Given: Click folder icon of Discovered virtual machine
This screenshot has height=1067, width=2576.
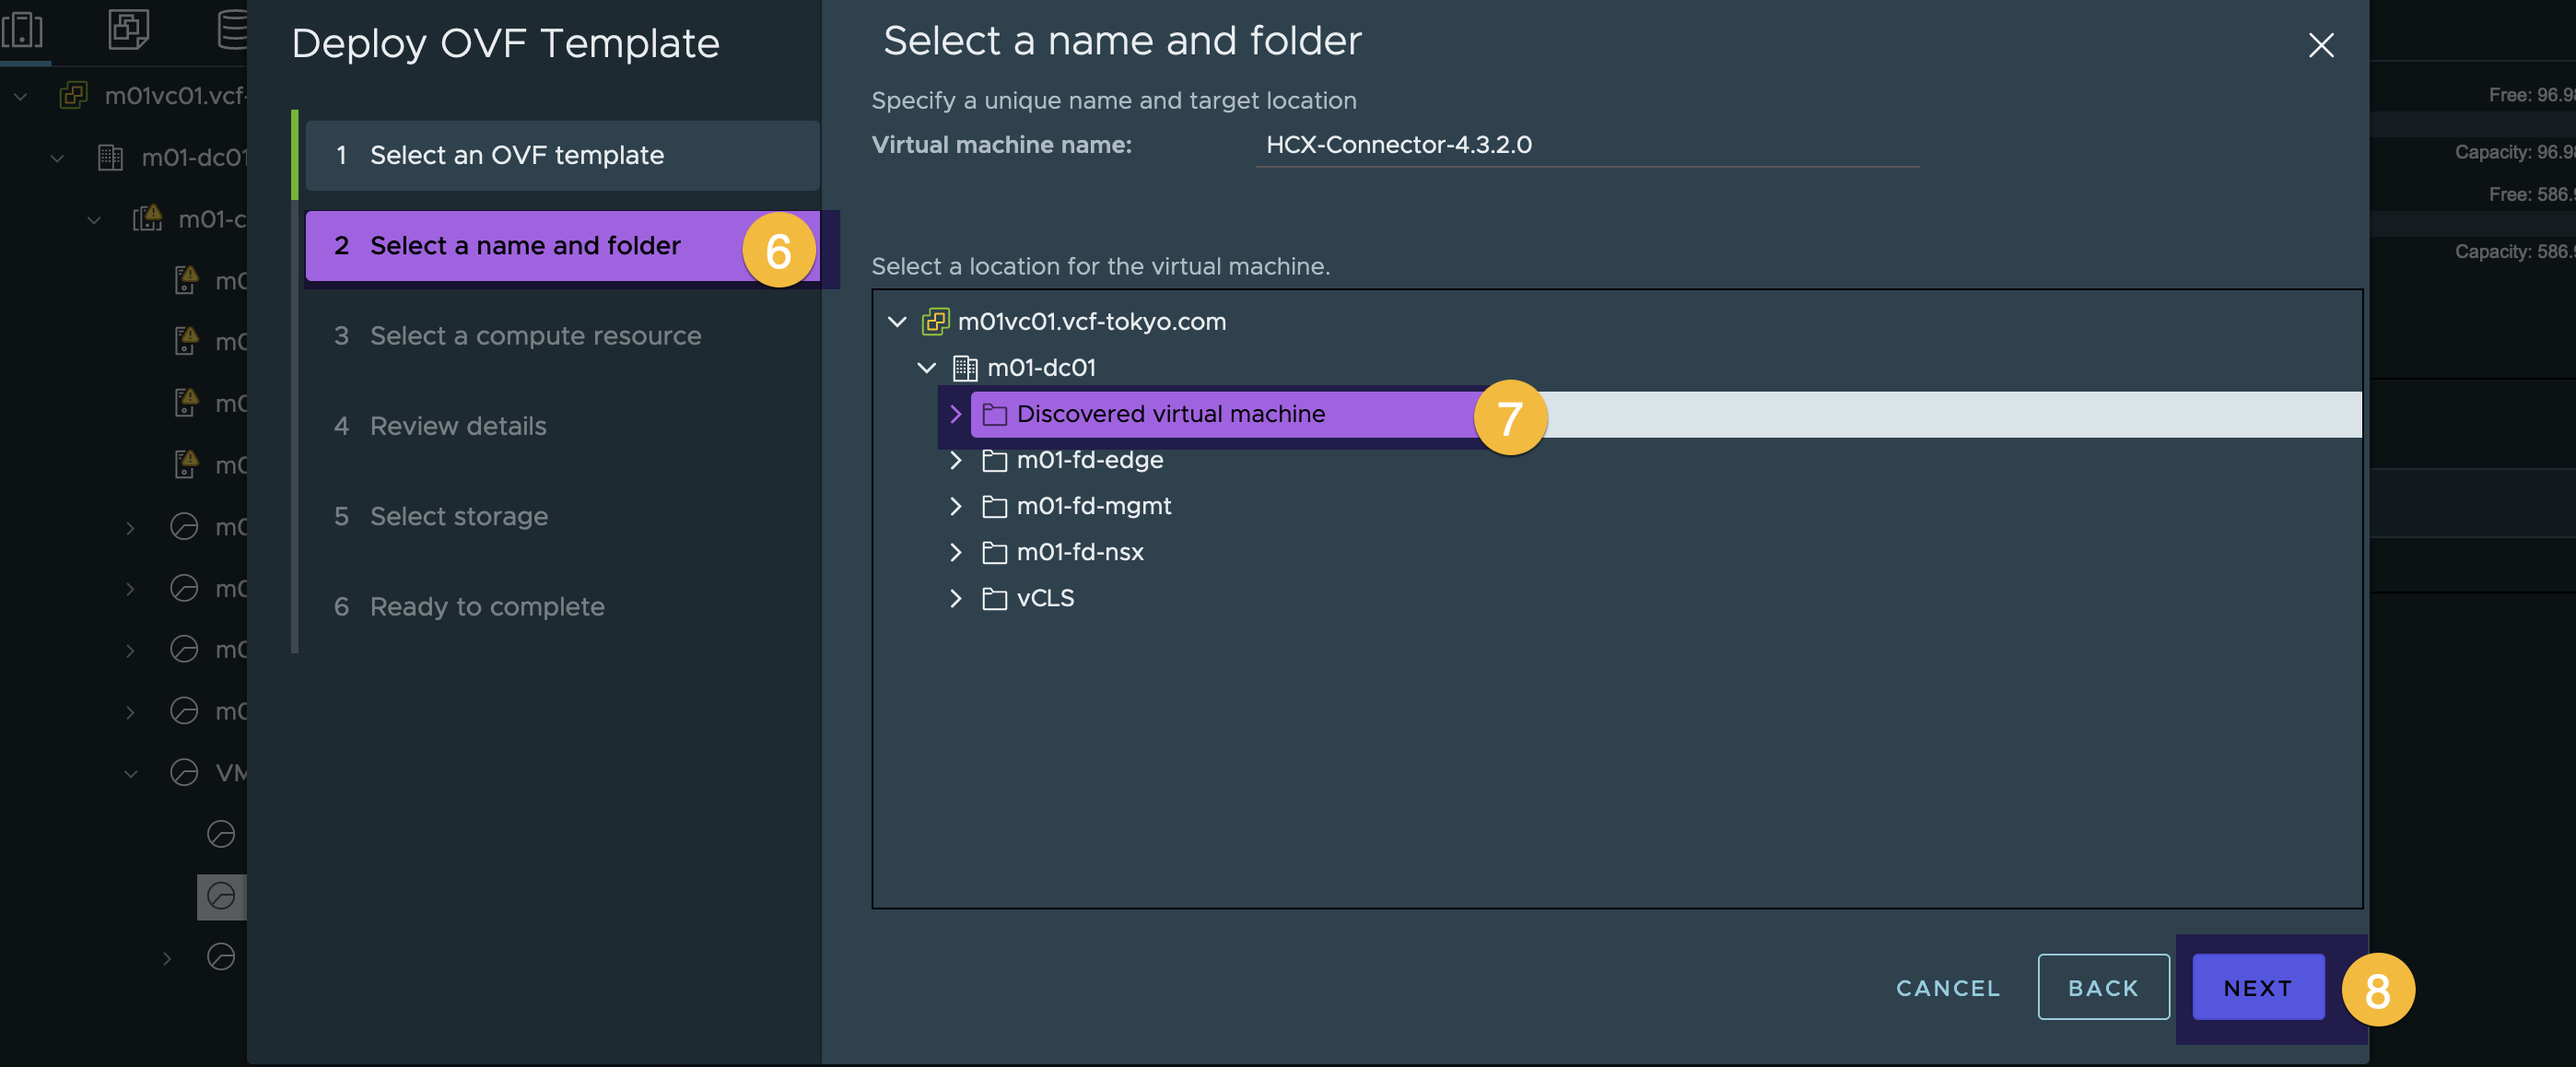Looking at the screenshot, I should pos(994,414).
